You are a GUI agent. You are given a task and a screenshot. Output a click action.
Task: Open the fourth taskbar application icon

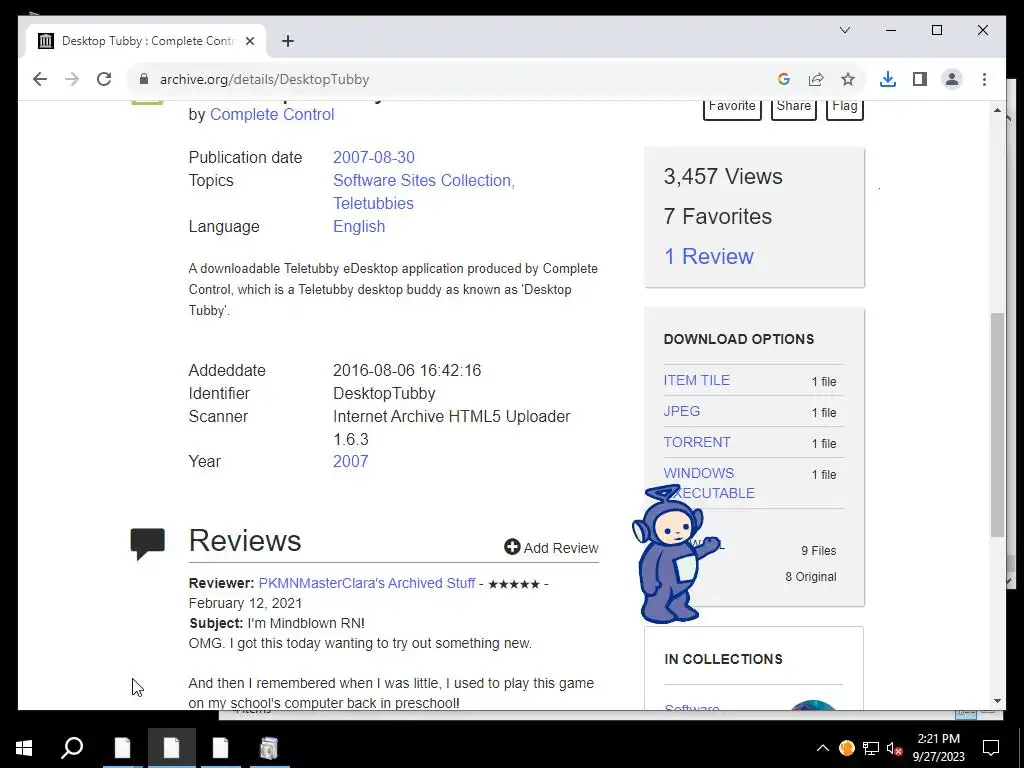(269, 748)
